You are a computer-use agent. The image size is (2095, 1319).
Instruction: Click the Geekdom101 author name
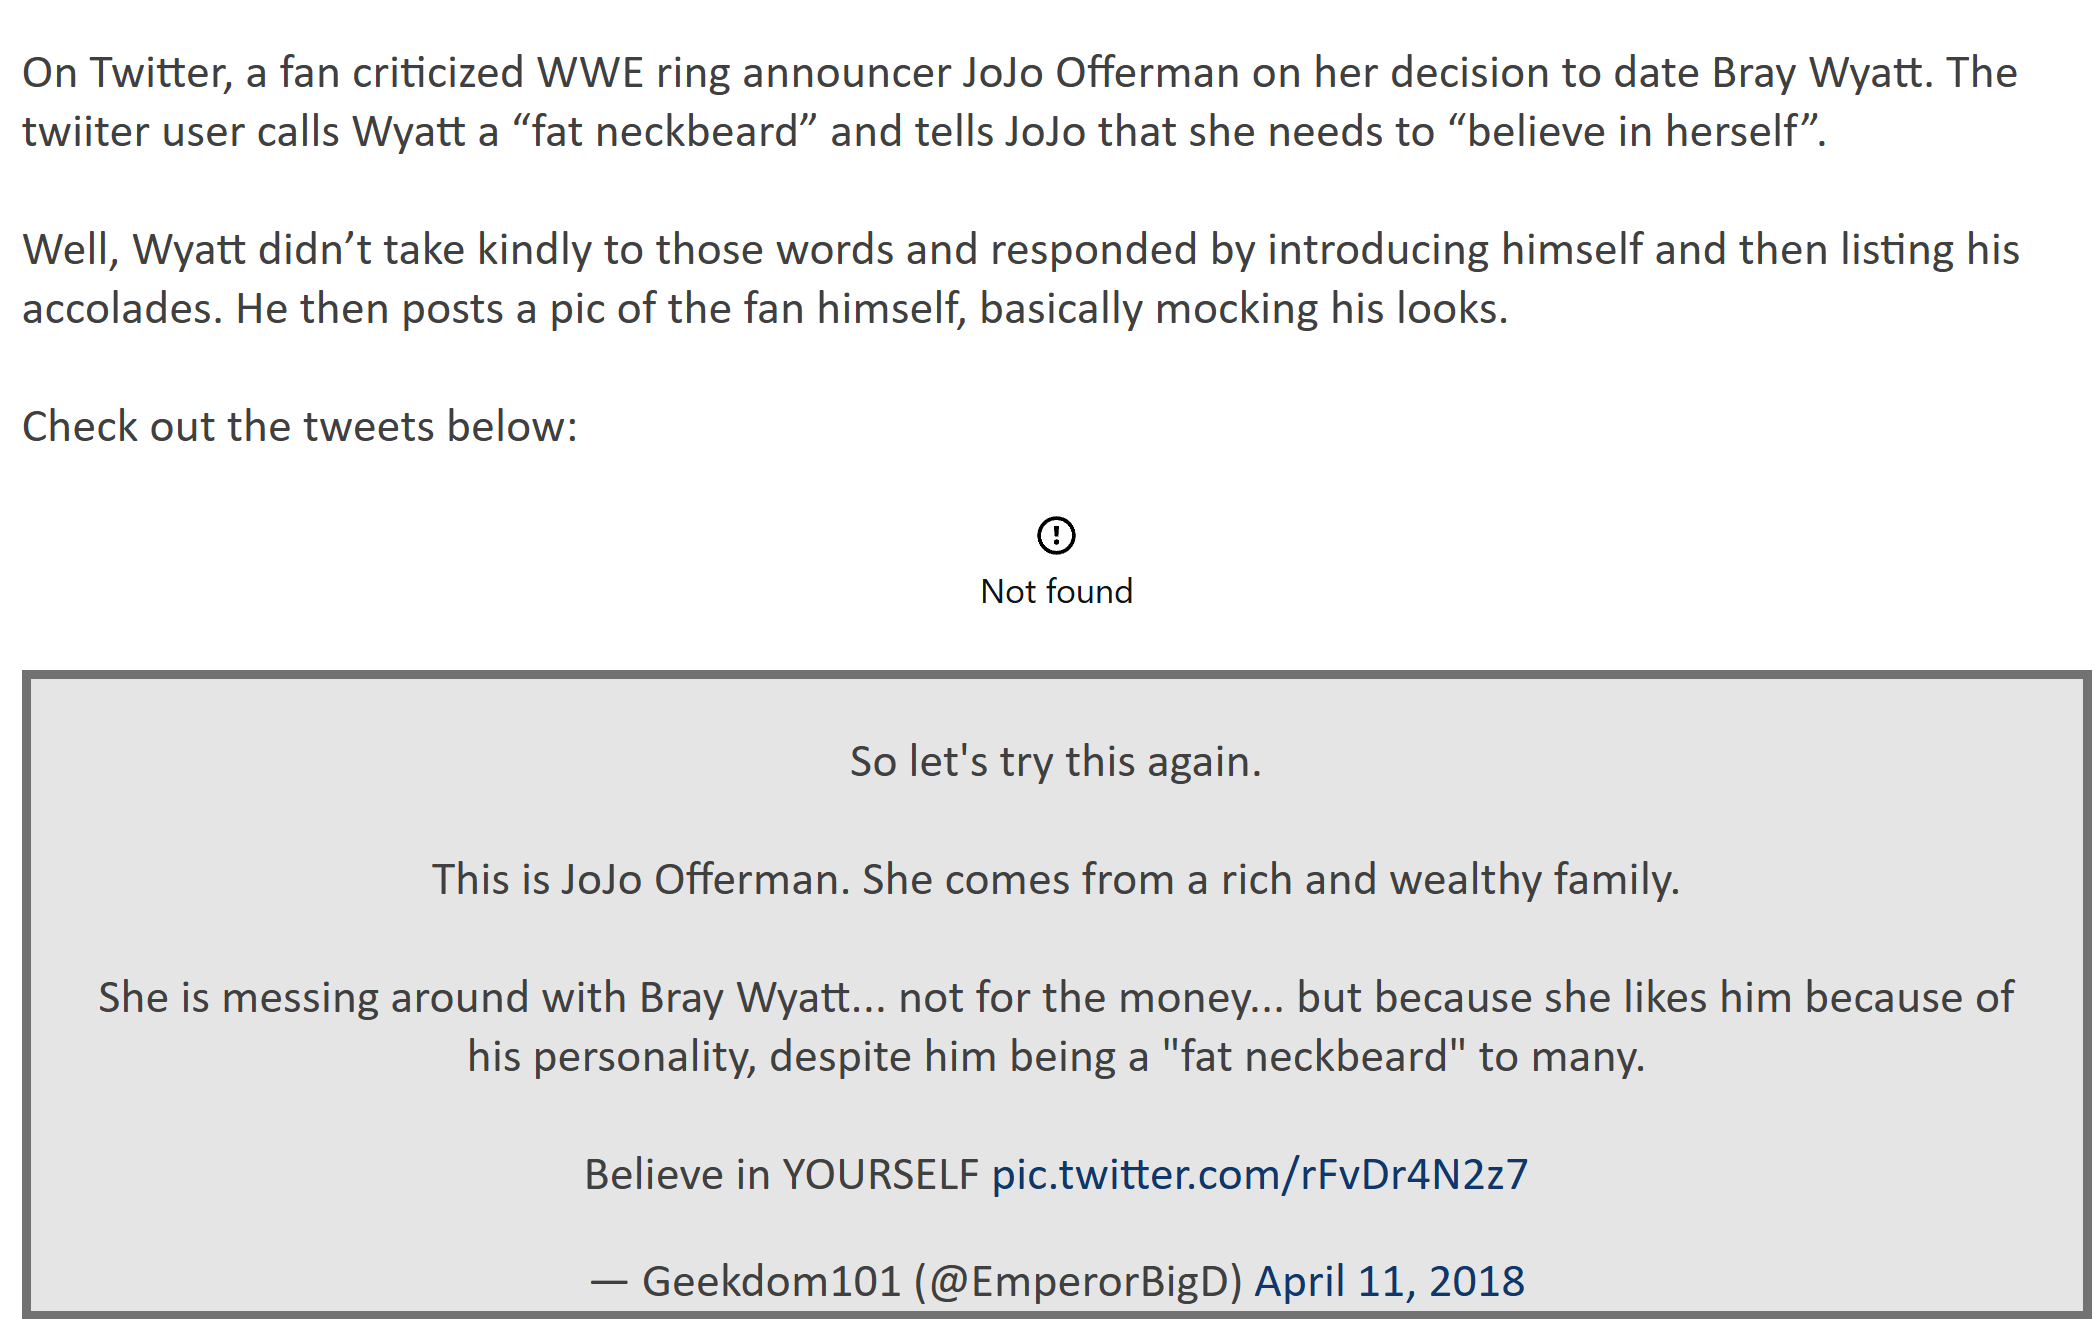[771, 1281]
